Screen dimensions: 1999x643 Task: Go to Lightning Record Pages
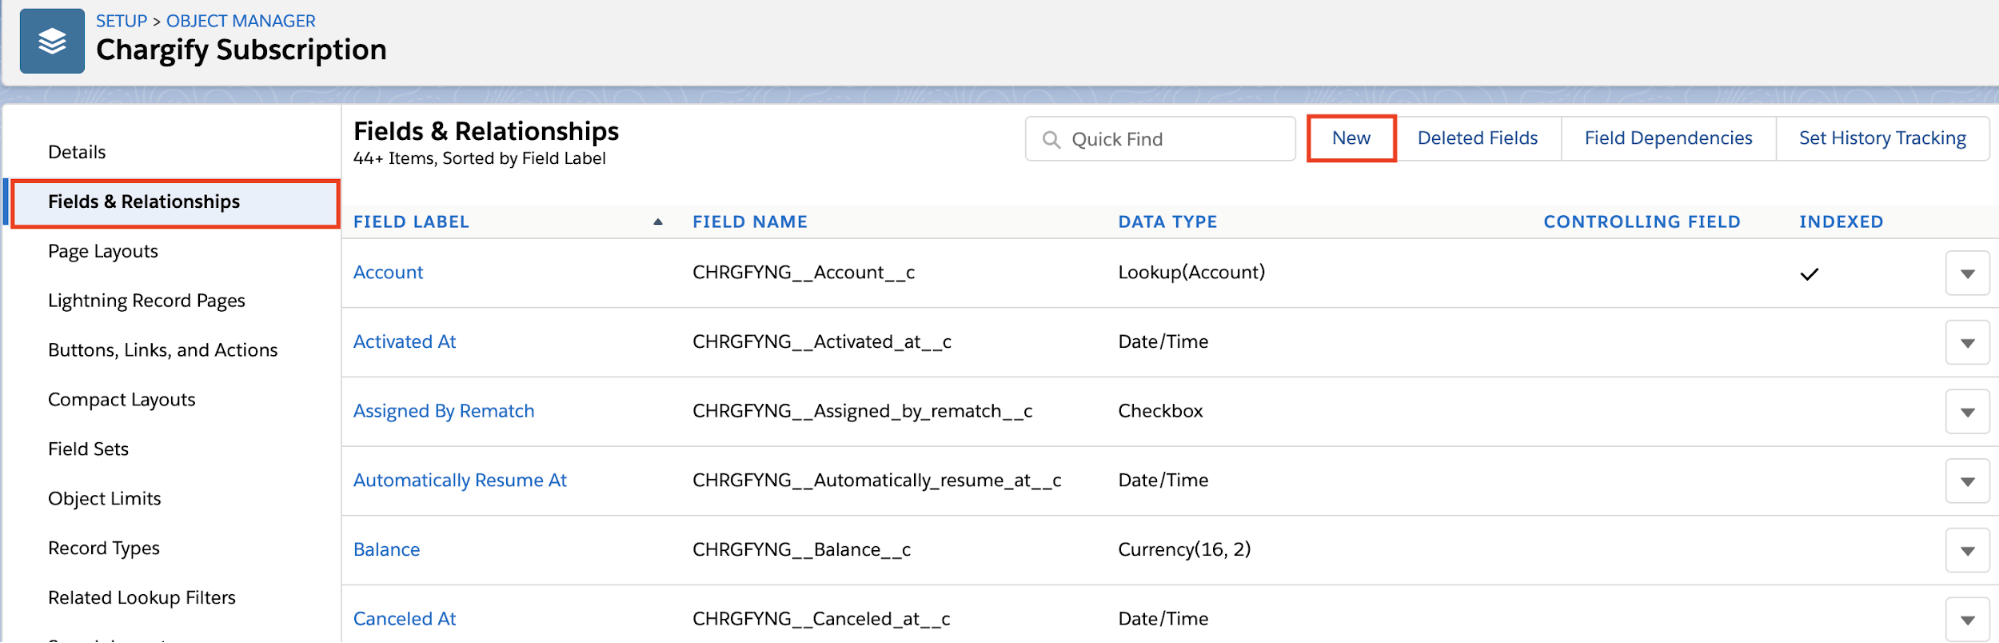pyautogui.click(x=146, y=301)
